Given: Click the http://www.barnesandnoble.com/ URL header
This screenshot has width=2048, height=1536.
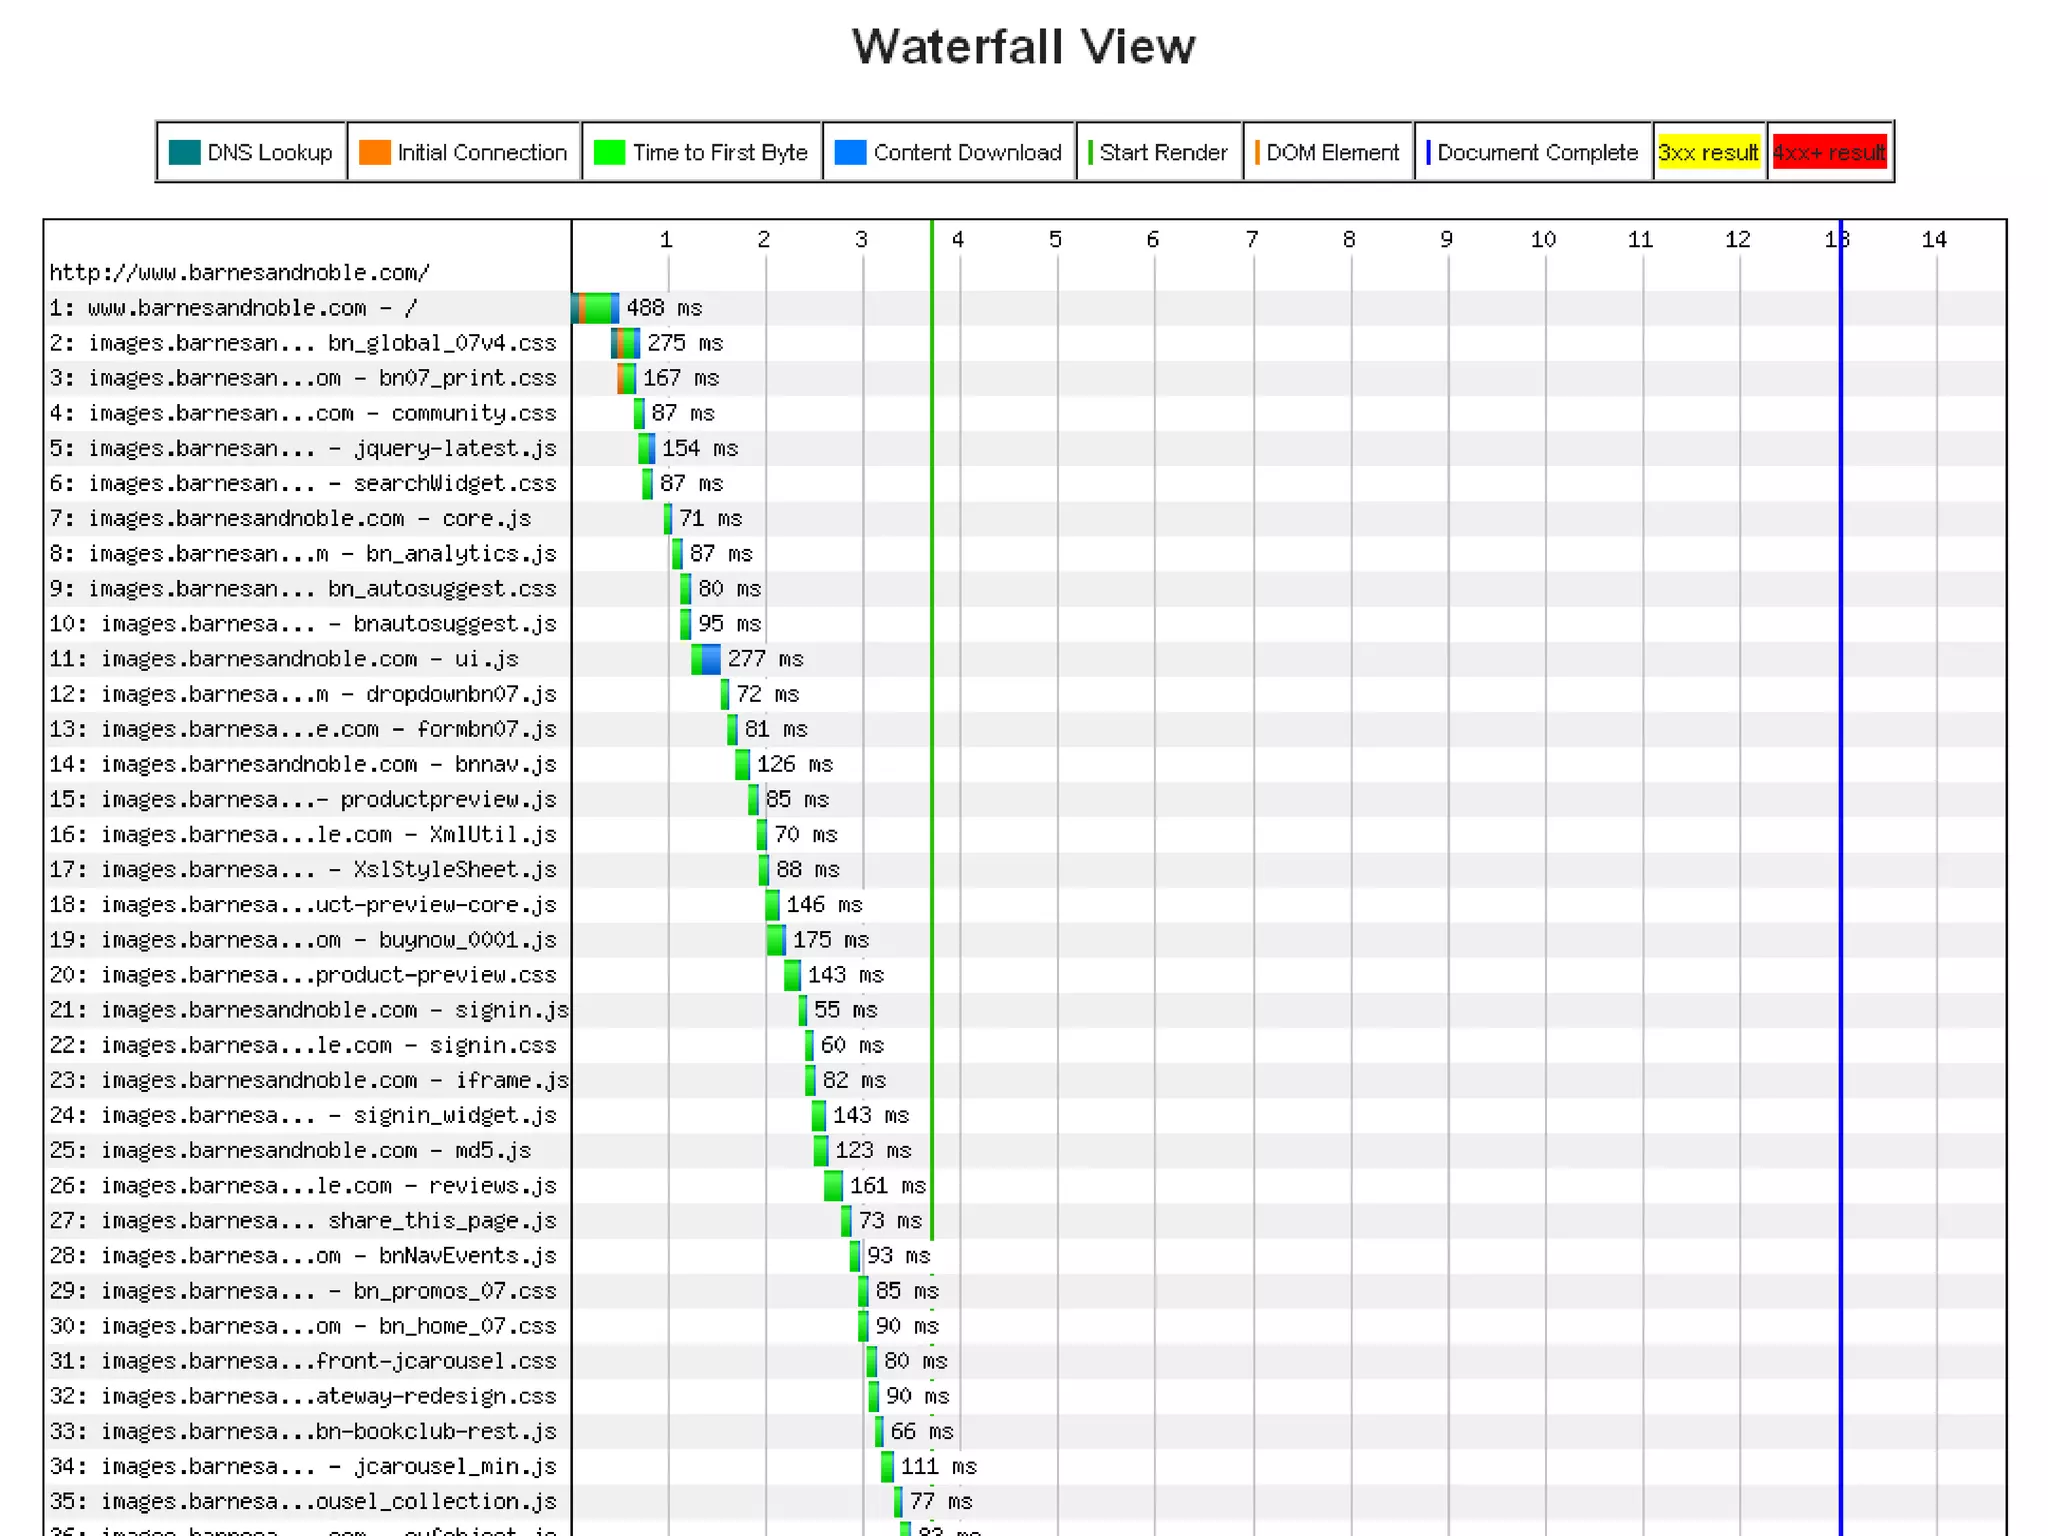Looking at the screenshot, I should (239, 272).
